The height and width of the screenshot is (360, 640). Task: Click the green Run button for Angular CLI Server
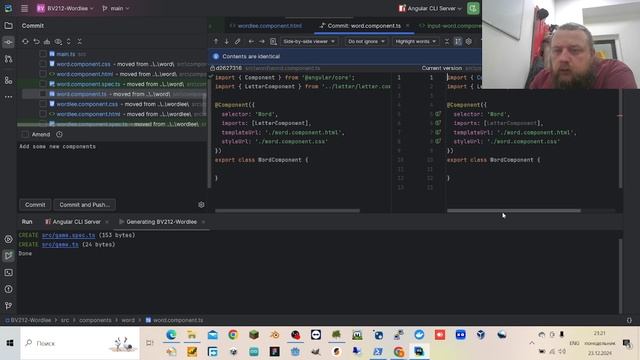click(x=473, y=8)
